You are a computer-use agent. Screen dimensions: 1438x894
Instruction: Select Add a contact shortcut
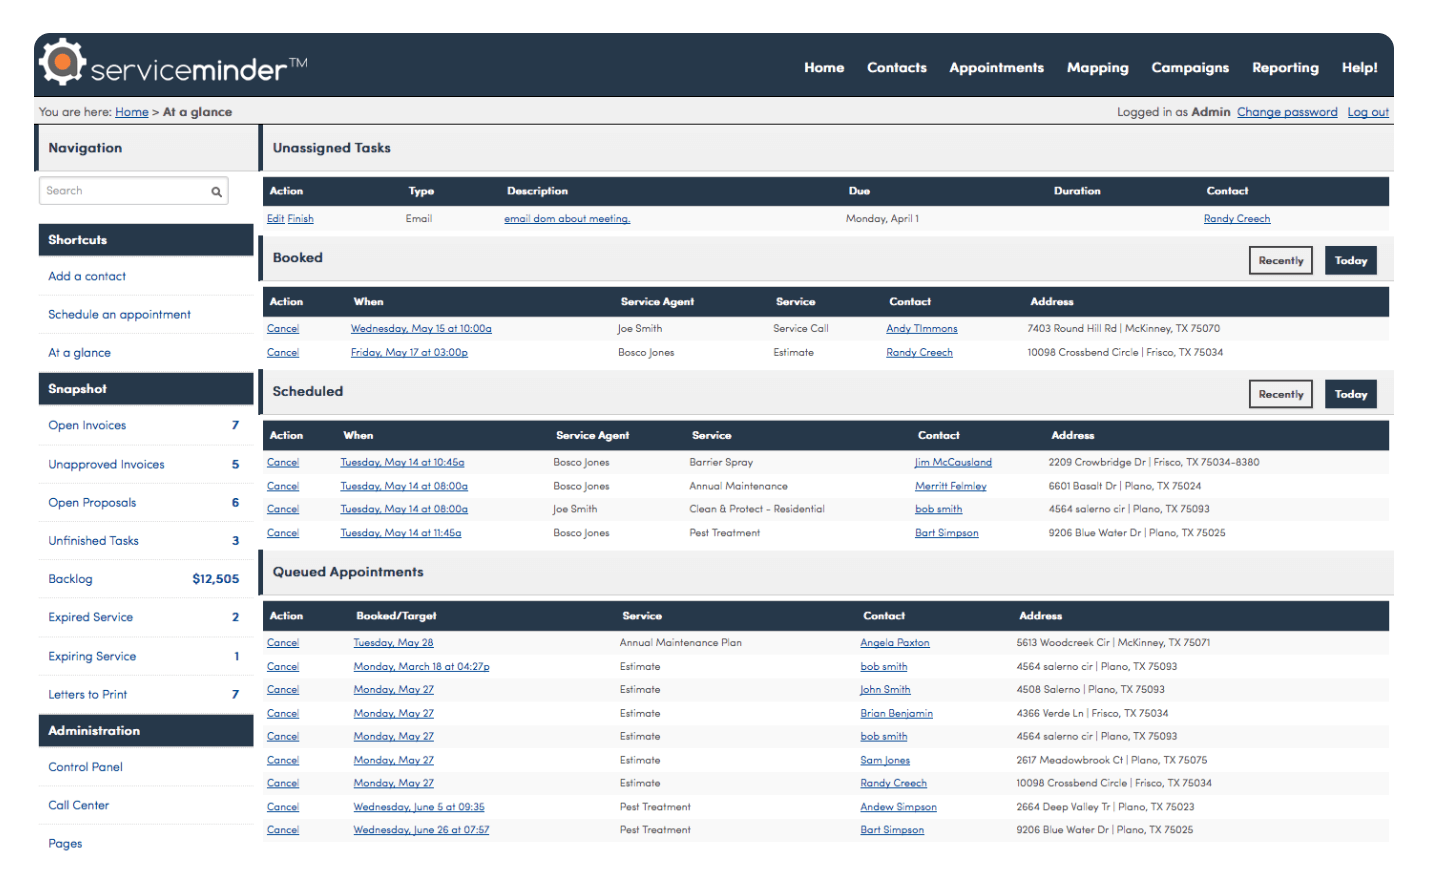point(87,277)
